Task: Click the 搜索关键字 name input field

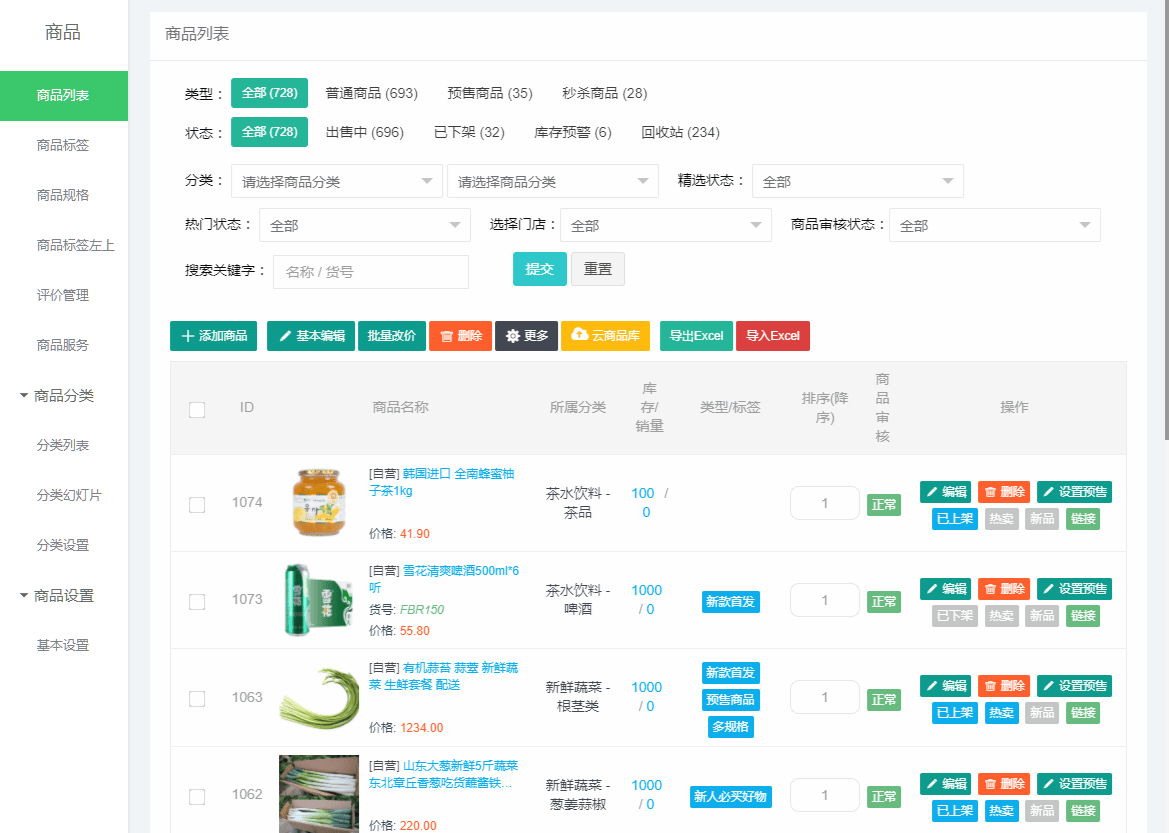Action: coord(370,272)
